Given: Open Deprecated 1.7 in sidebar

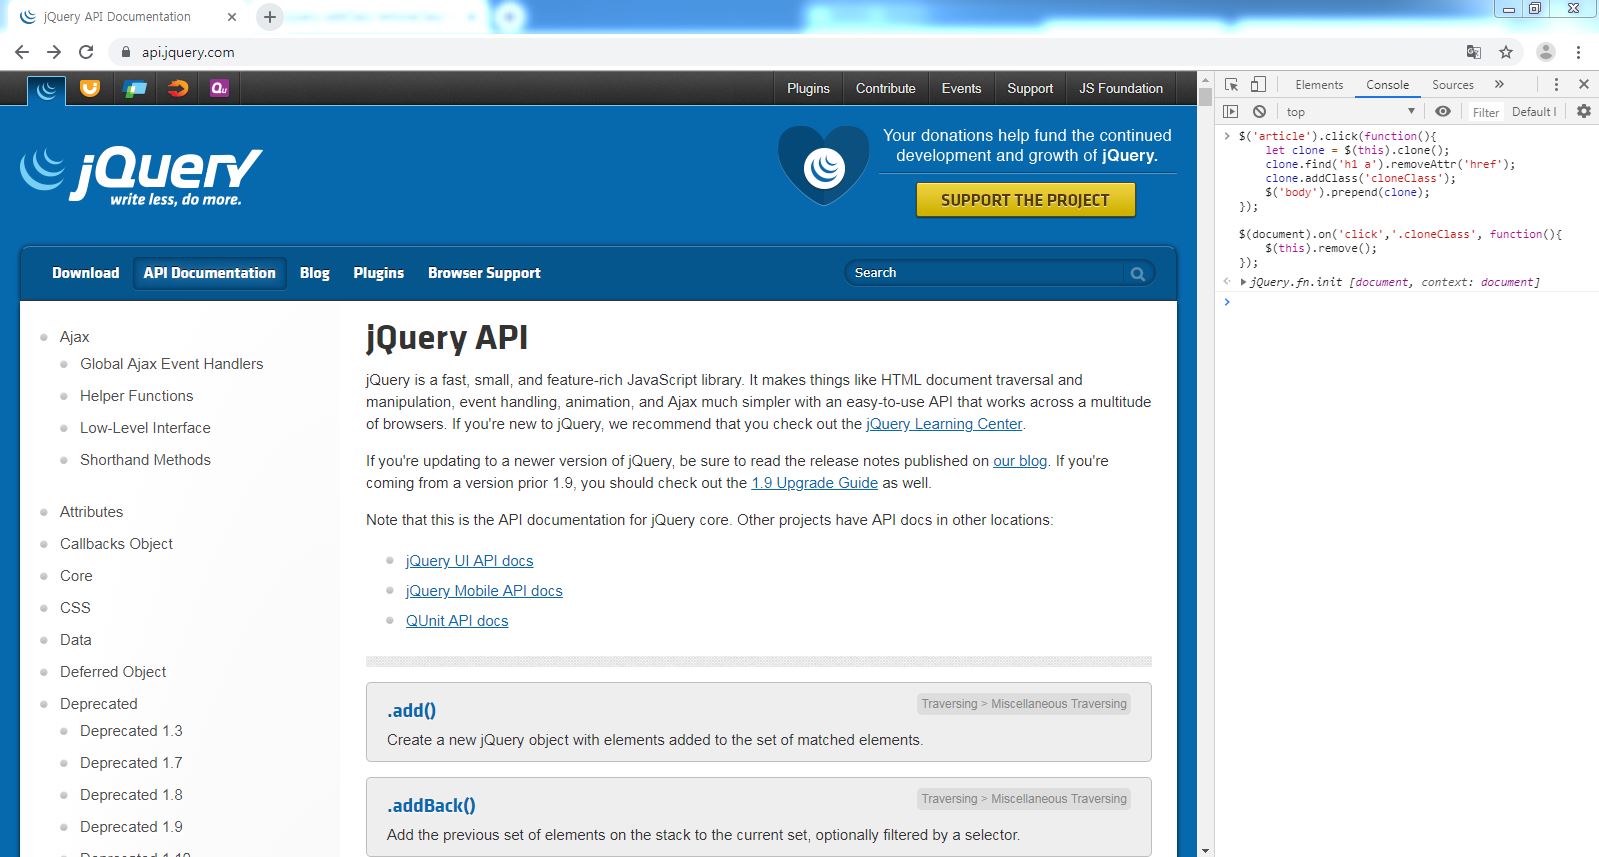Looking at the screenshot, I should 131,763.
